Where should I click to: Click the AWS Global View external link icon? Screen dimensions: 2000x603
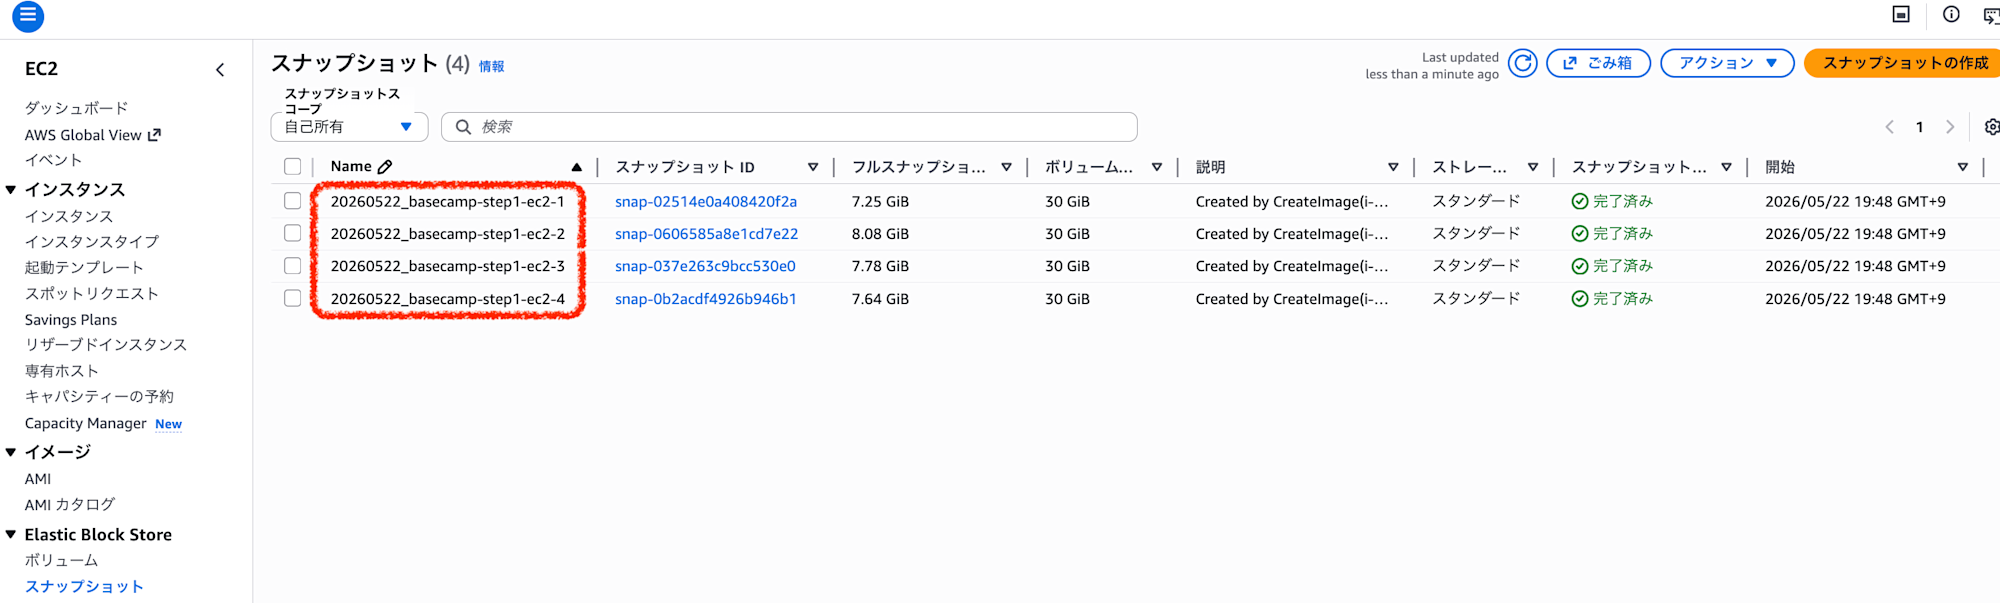[154, 135]
